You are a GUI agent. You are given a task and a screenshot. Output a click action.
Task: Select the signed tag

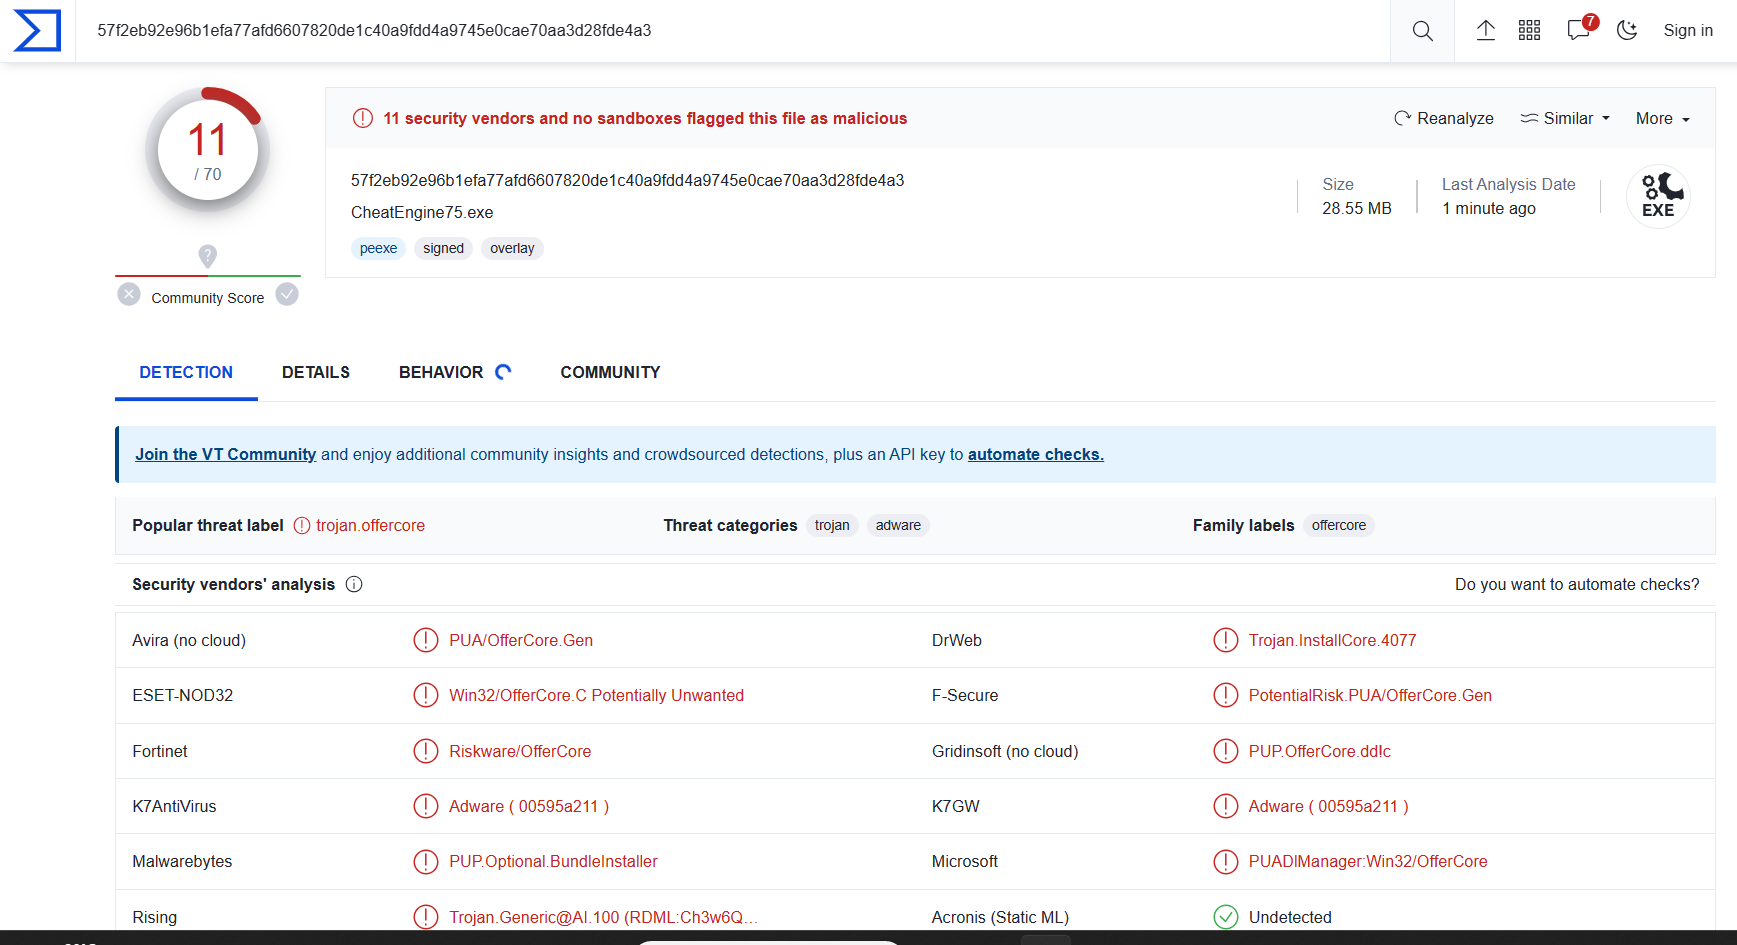coord(443,248)
